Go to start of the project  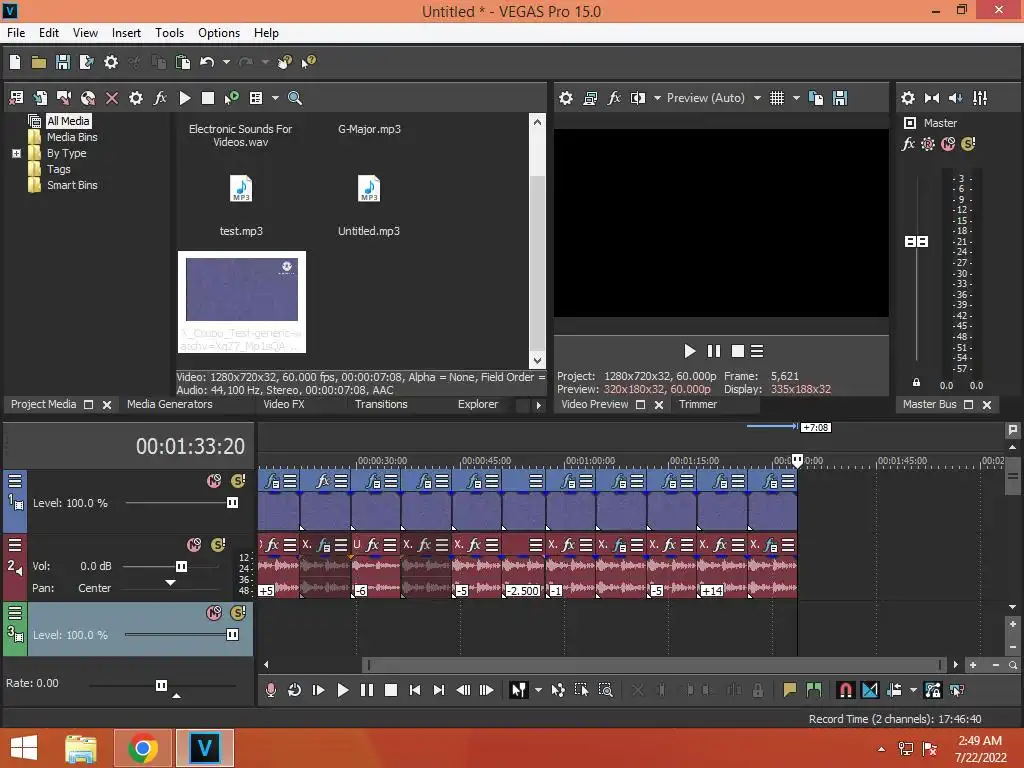point(415,690)
